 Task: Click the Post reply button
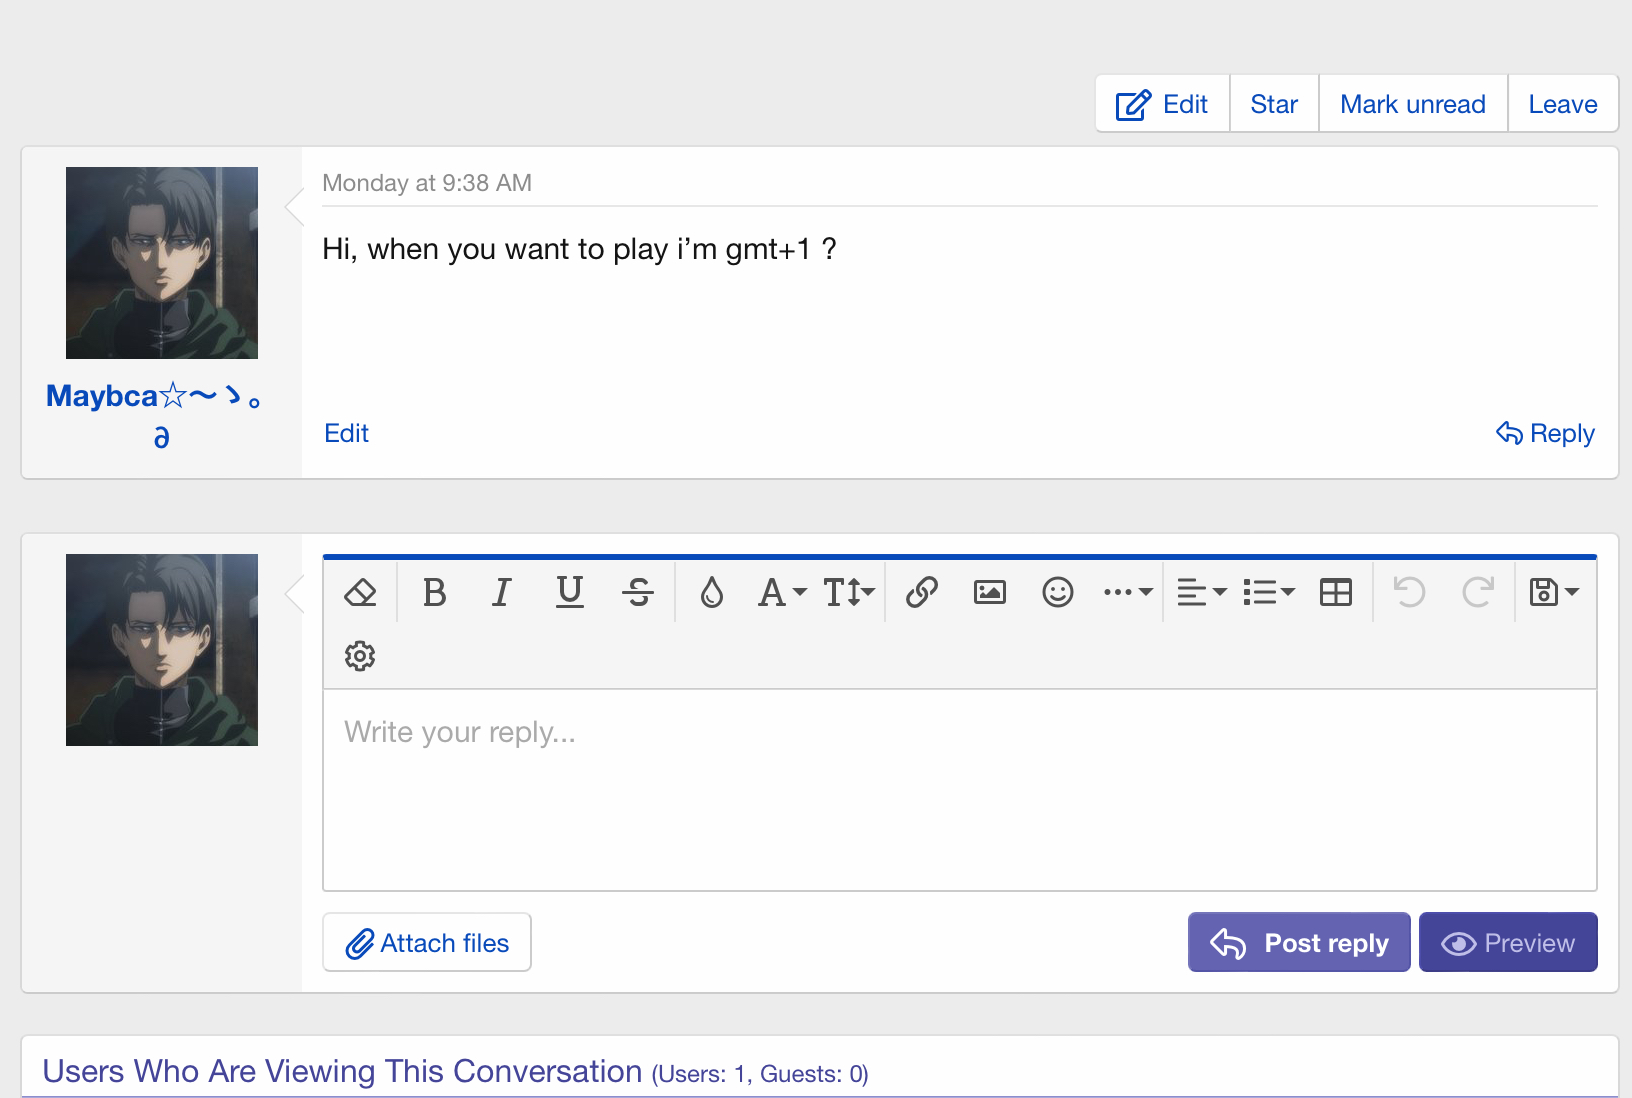[1299, 942]
